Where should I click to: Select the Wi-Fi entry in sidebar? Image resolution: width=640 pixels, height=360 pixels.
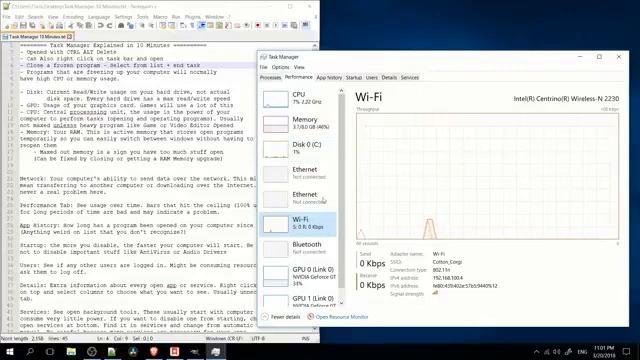[x=298, y=224]
